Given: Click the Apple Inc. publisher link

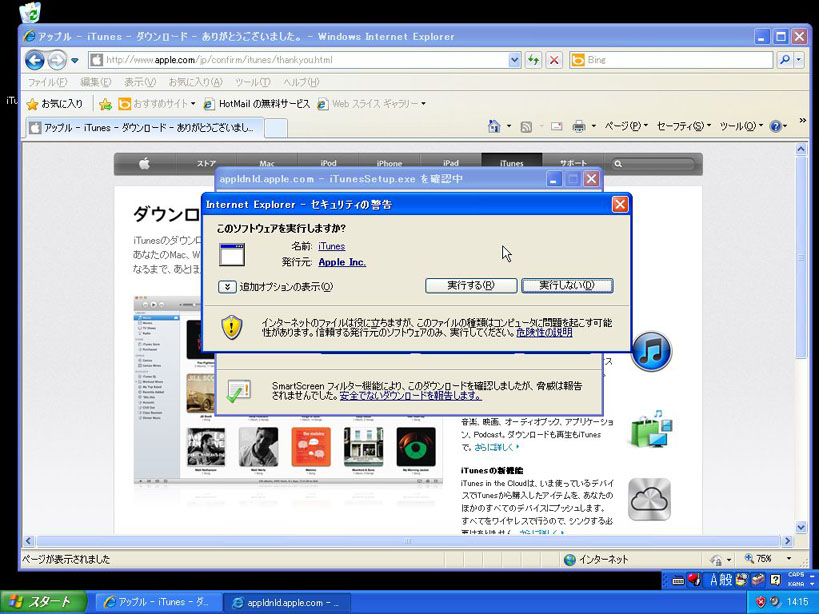Looking at the screenshot, I should pyautogui.click(x=342, y=262).
